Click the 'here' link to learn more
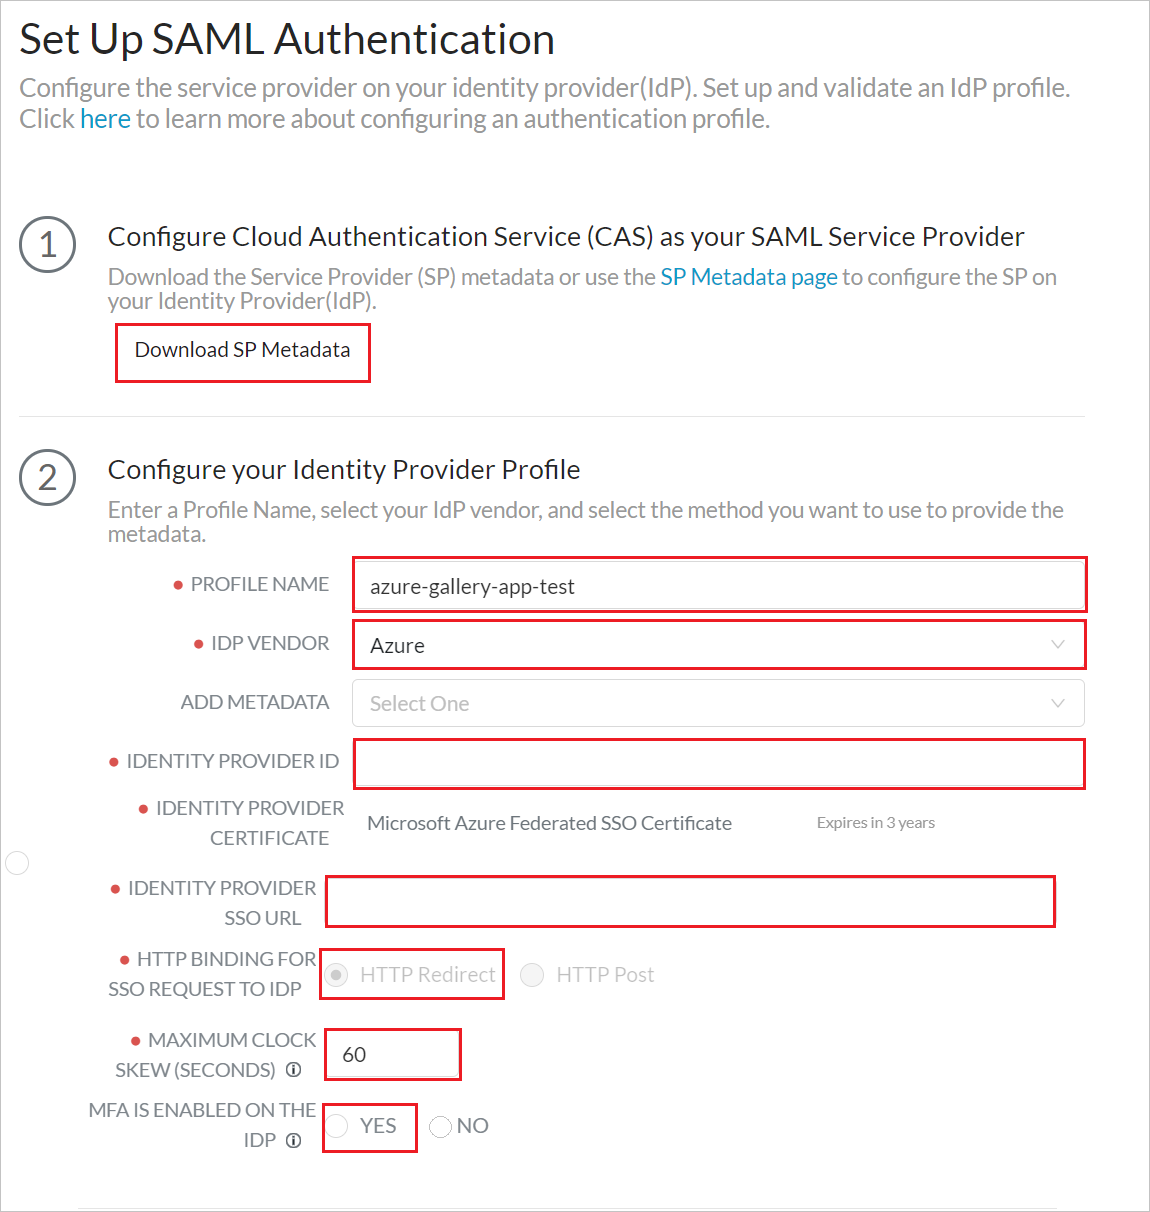 point(105,118)
